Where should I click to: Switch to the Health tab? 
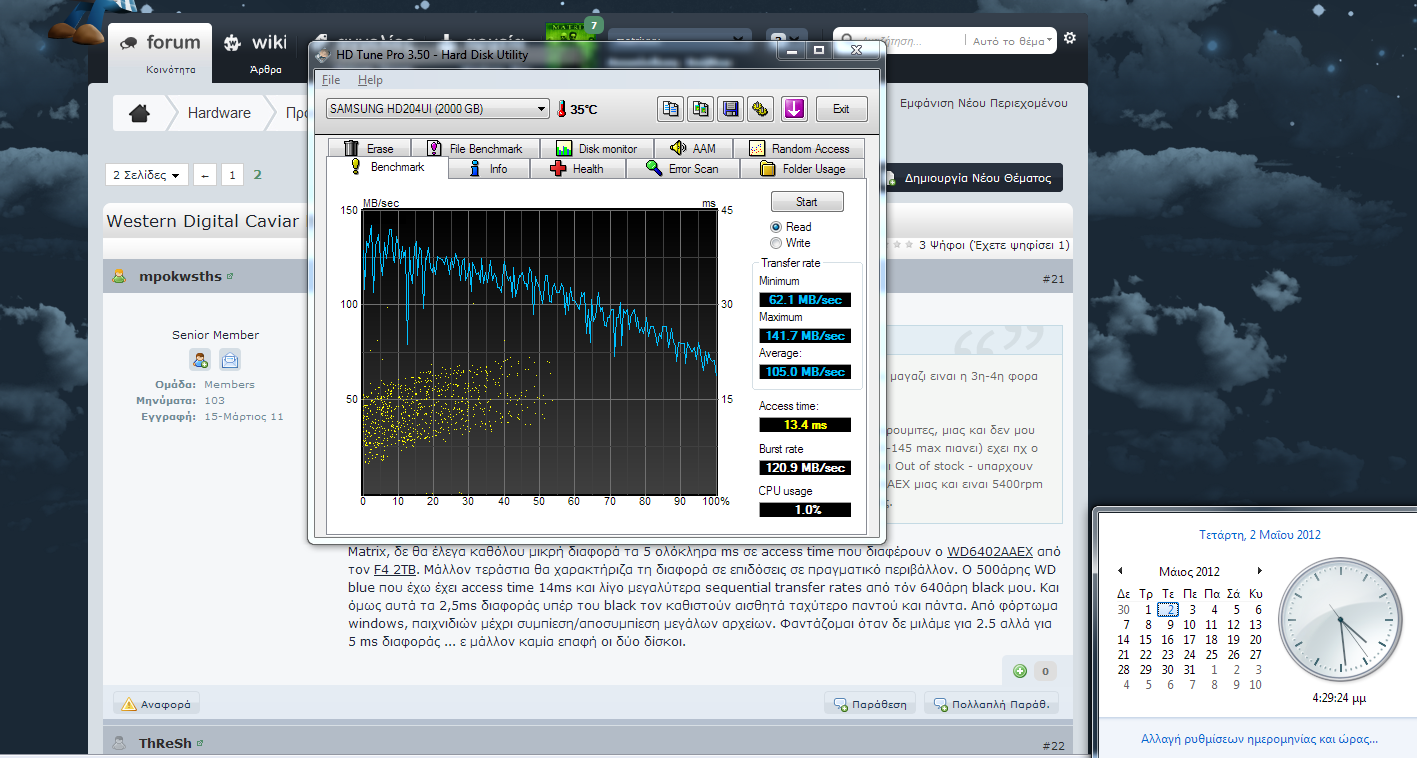pos(577,169)
